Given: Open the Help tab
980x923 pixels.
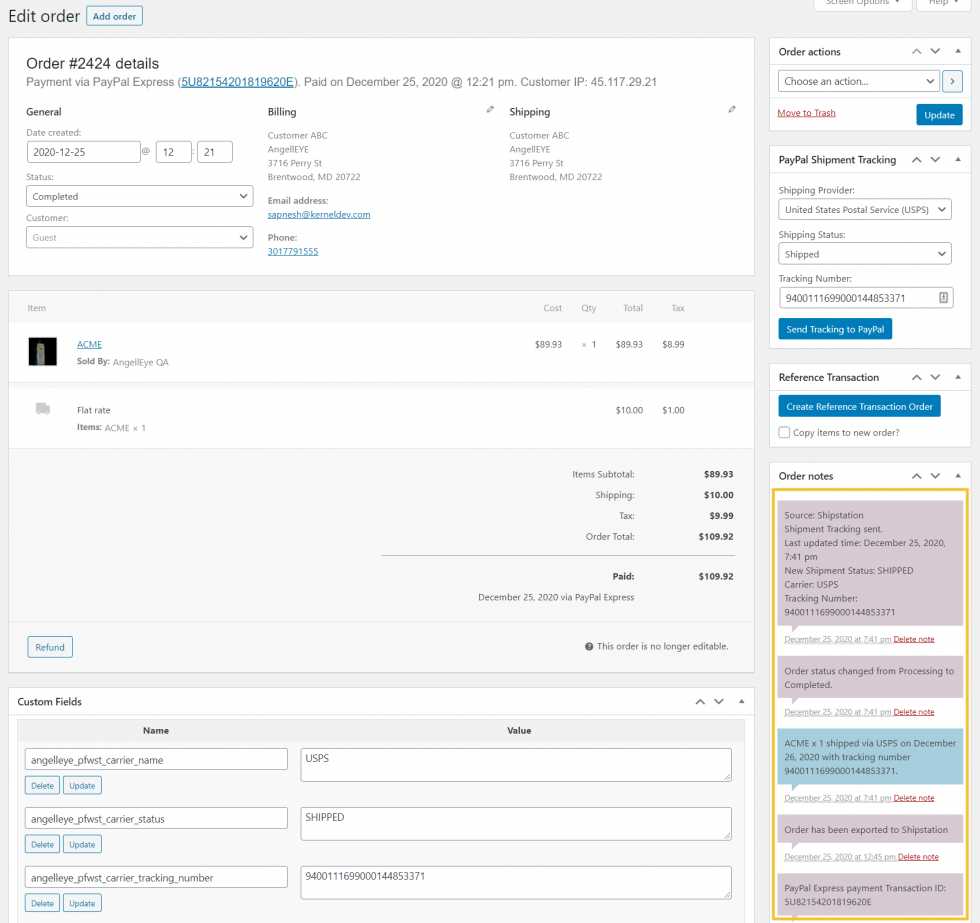Looking at the screenshot, I should pos(944,4).
